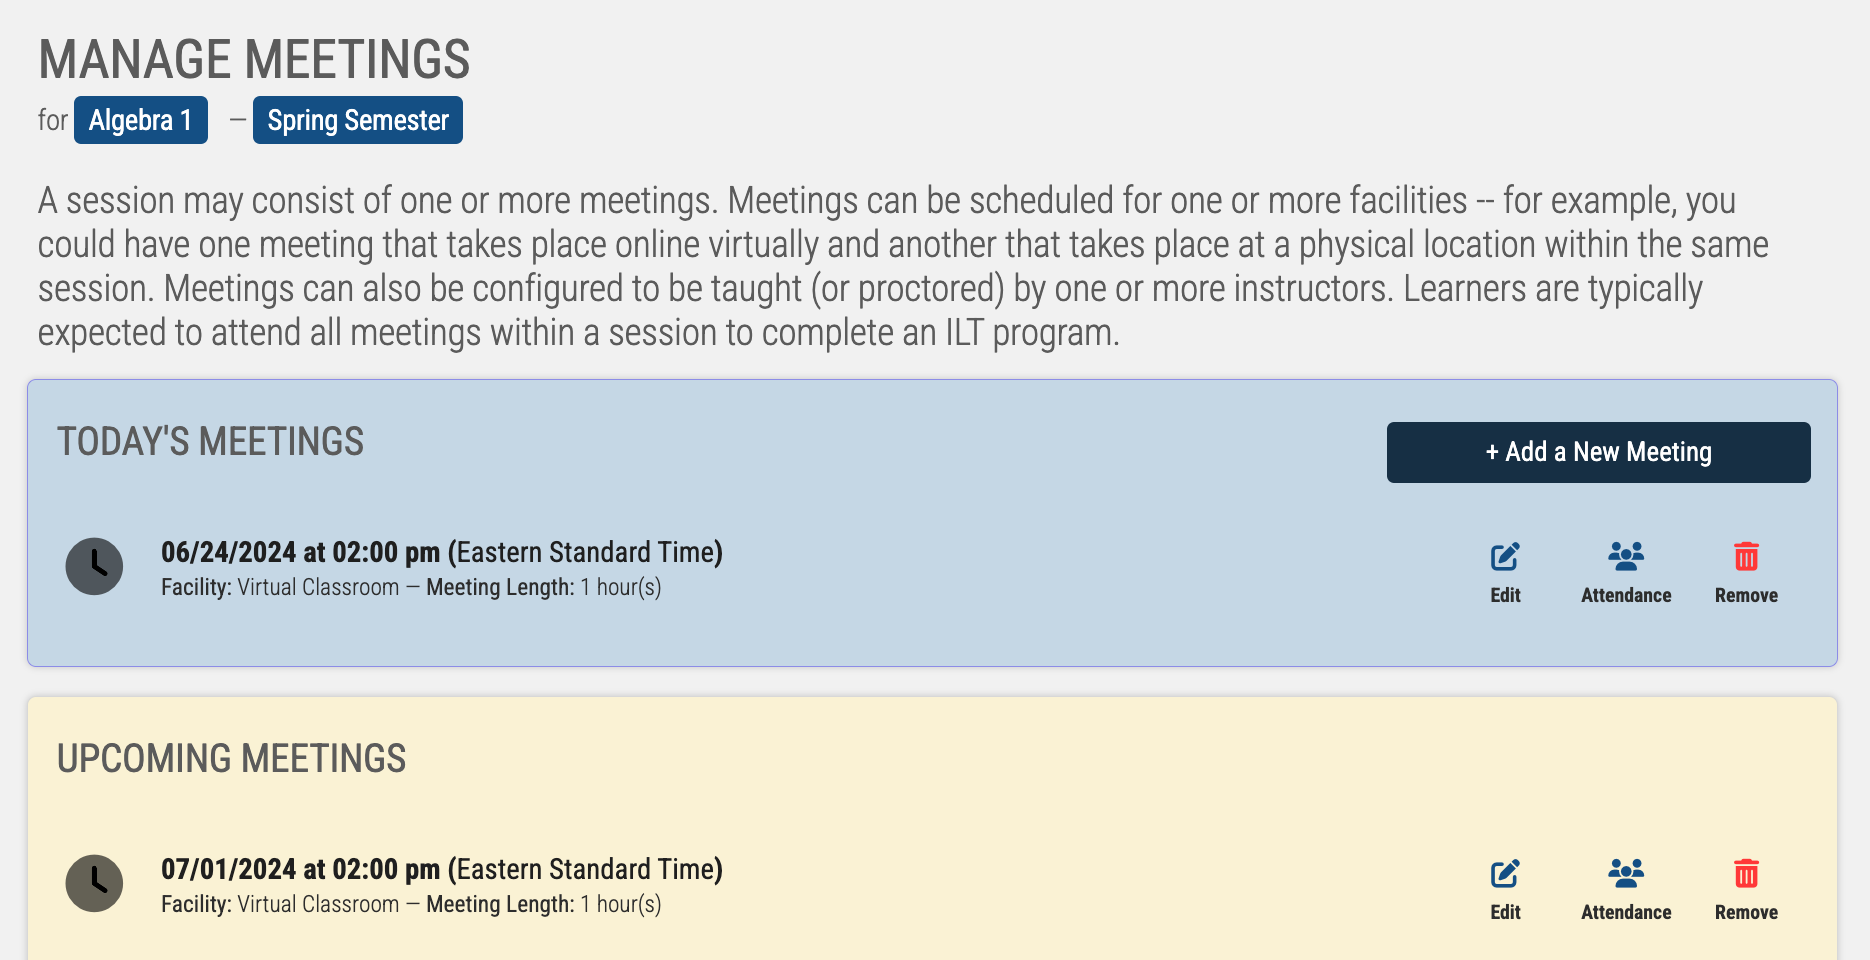The height and width of the screenshot is (960, 1870).
Task: Click the clock icon beside 07/01/2024 meeting
Action: click(94, 883)
